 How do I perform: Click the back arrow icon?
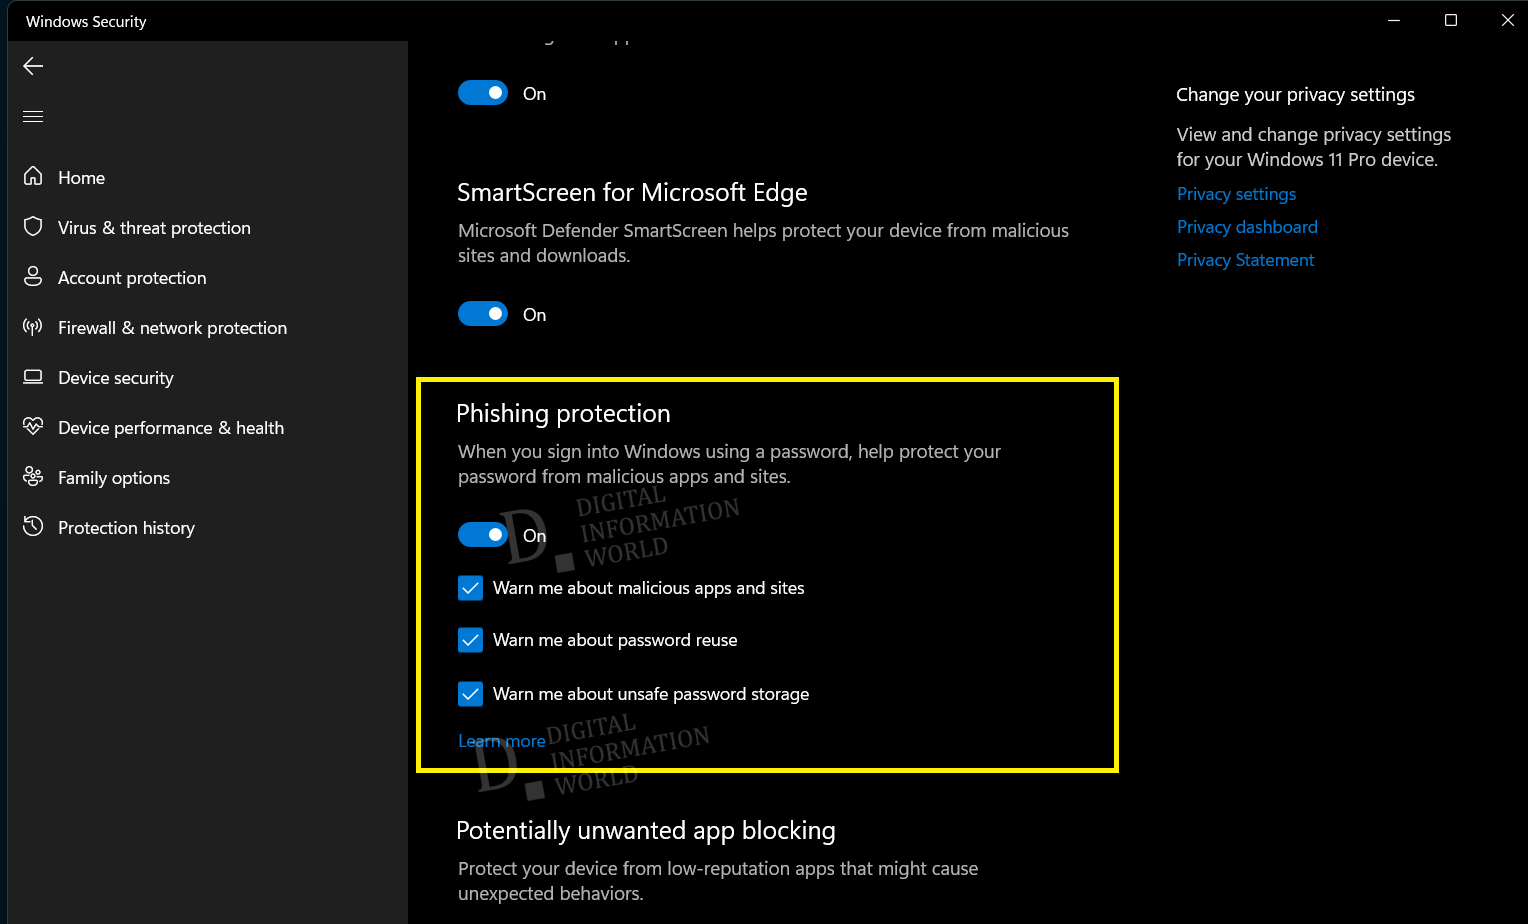[x=33, y=66]
